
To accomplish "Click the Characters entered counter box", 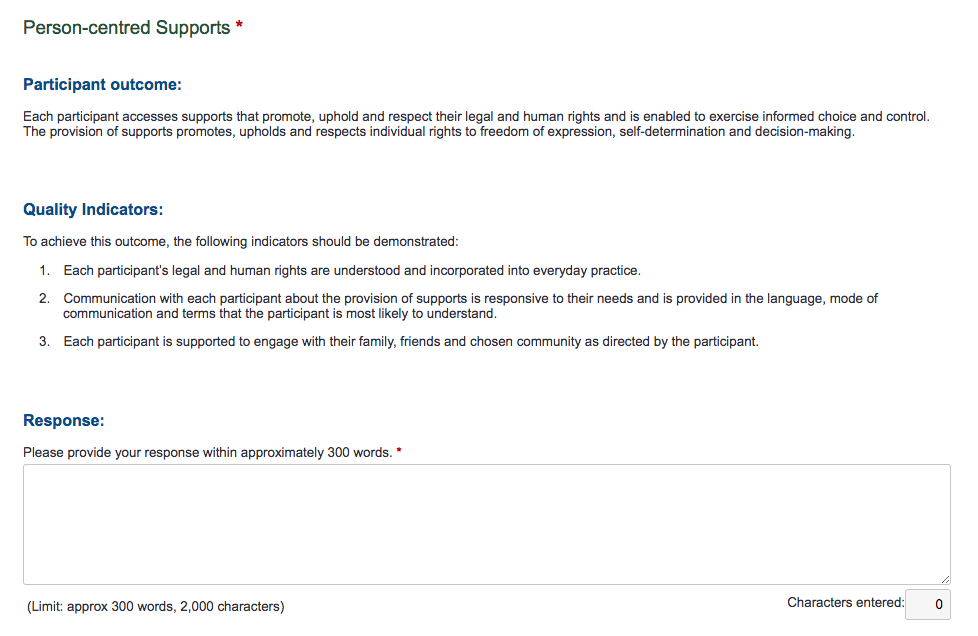I will click(927, 604).
